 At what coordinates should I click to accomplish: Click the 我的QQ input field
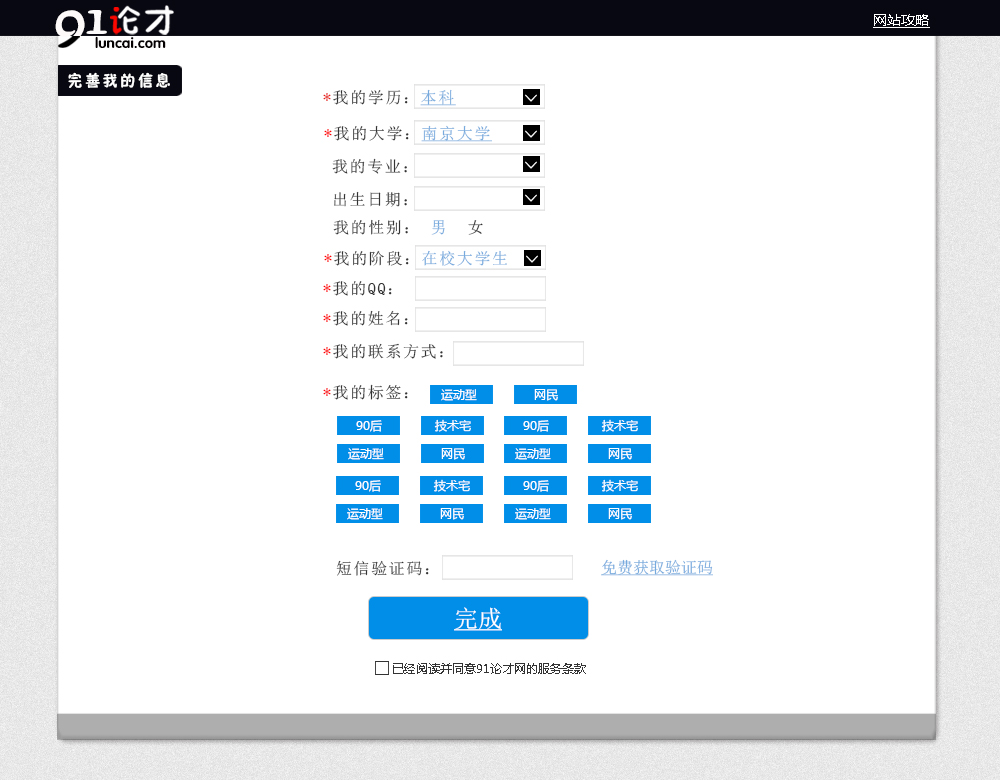[480, 289]
